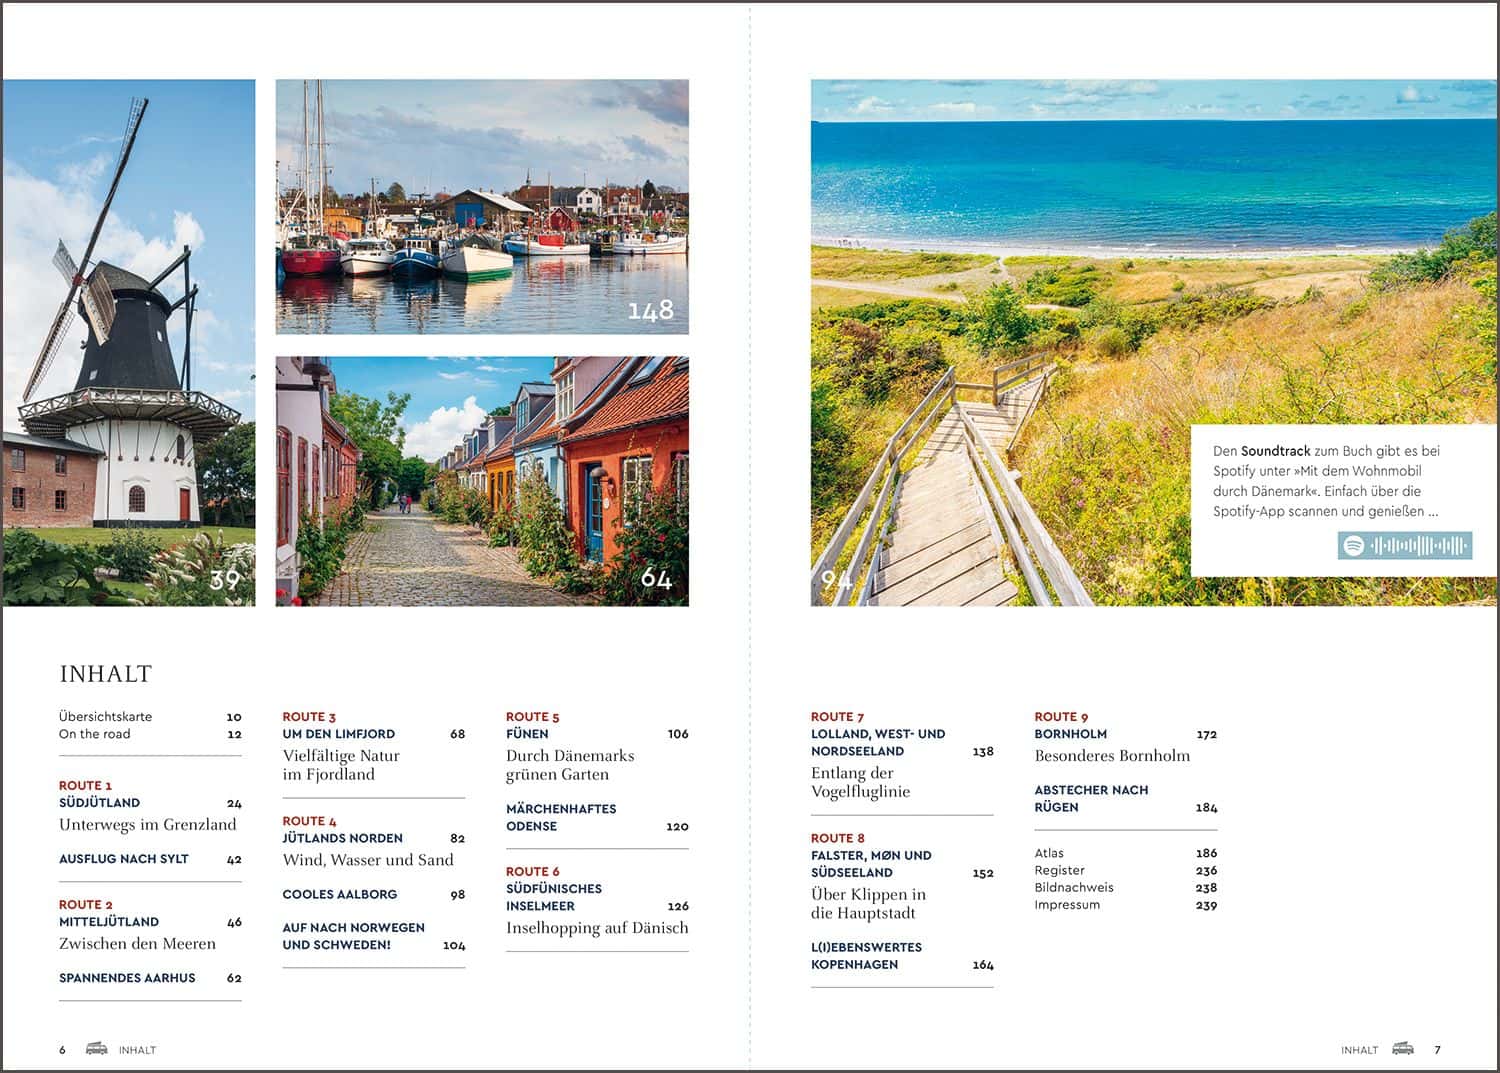
Task: Click the FÜNEN title
Action: [527, 734]
